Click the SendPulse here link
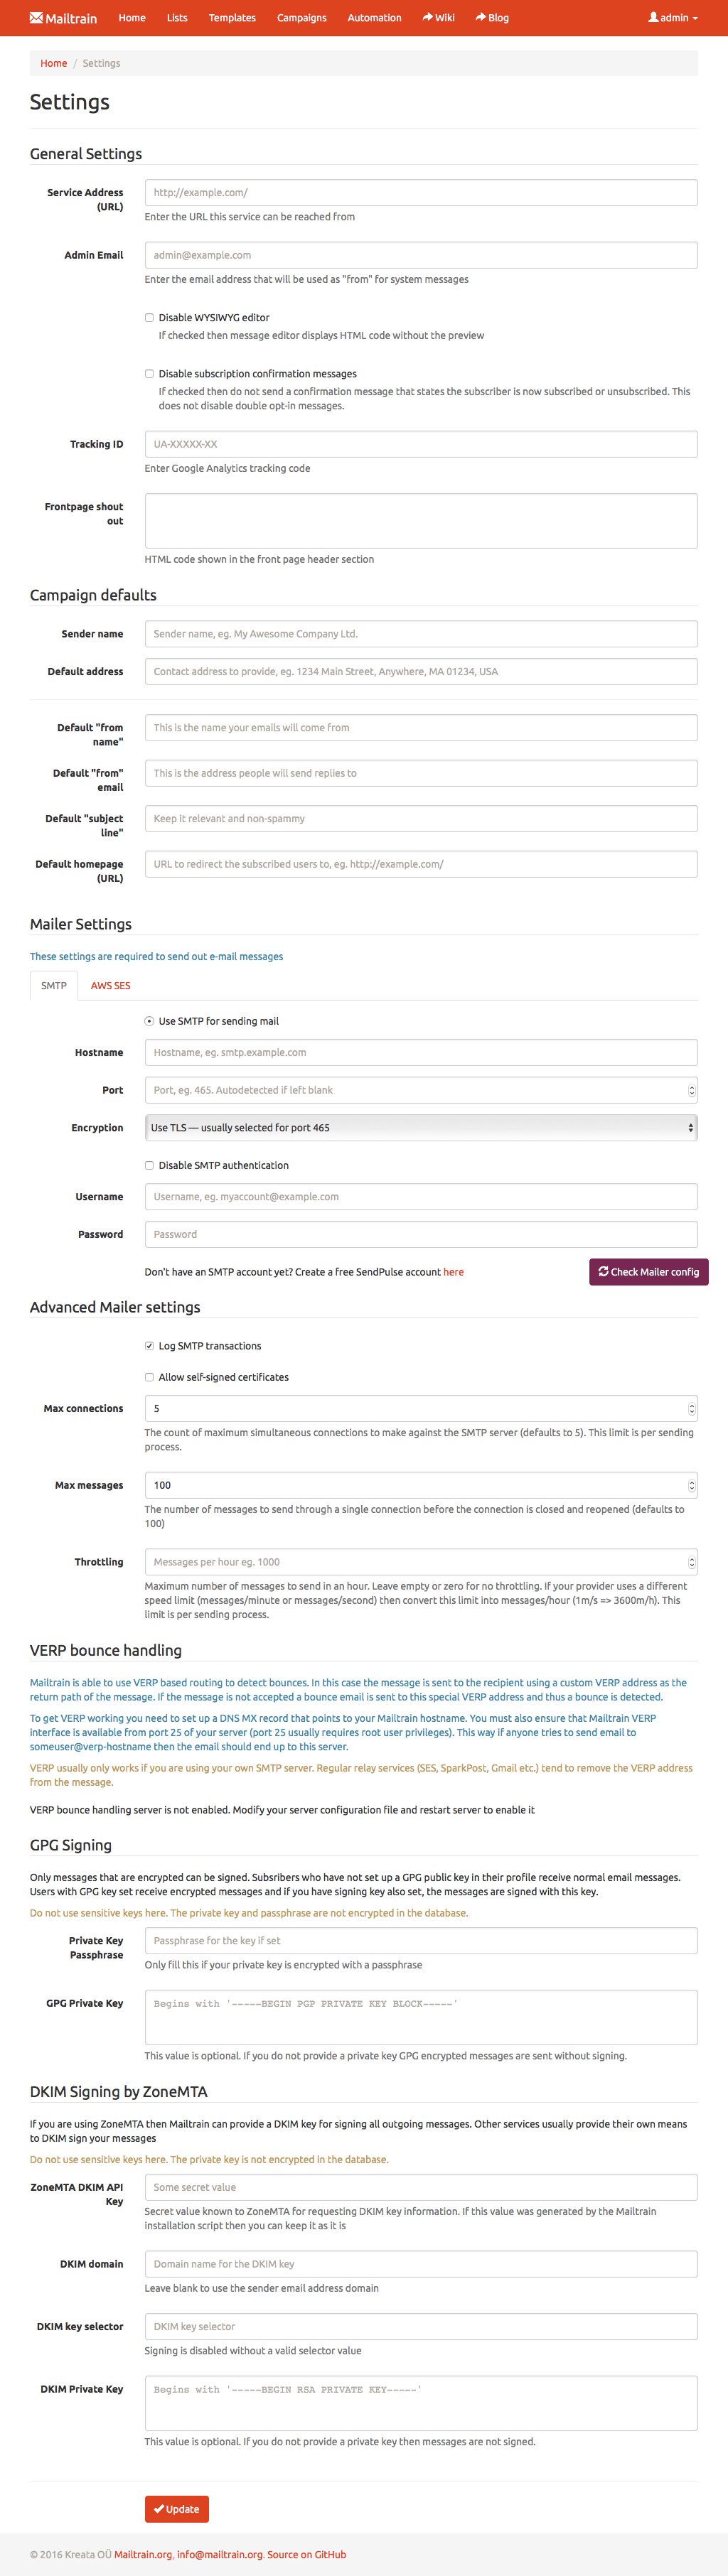 click(453, 1271)
